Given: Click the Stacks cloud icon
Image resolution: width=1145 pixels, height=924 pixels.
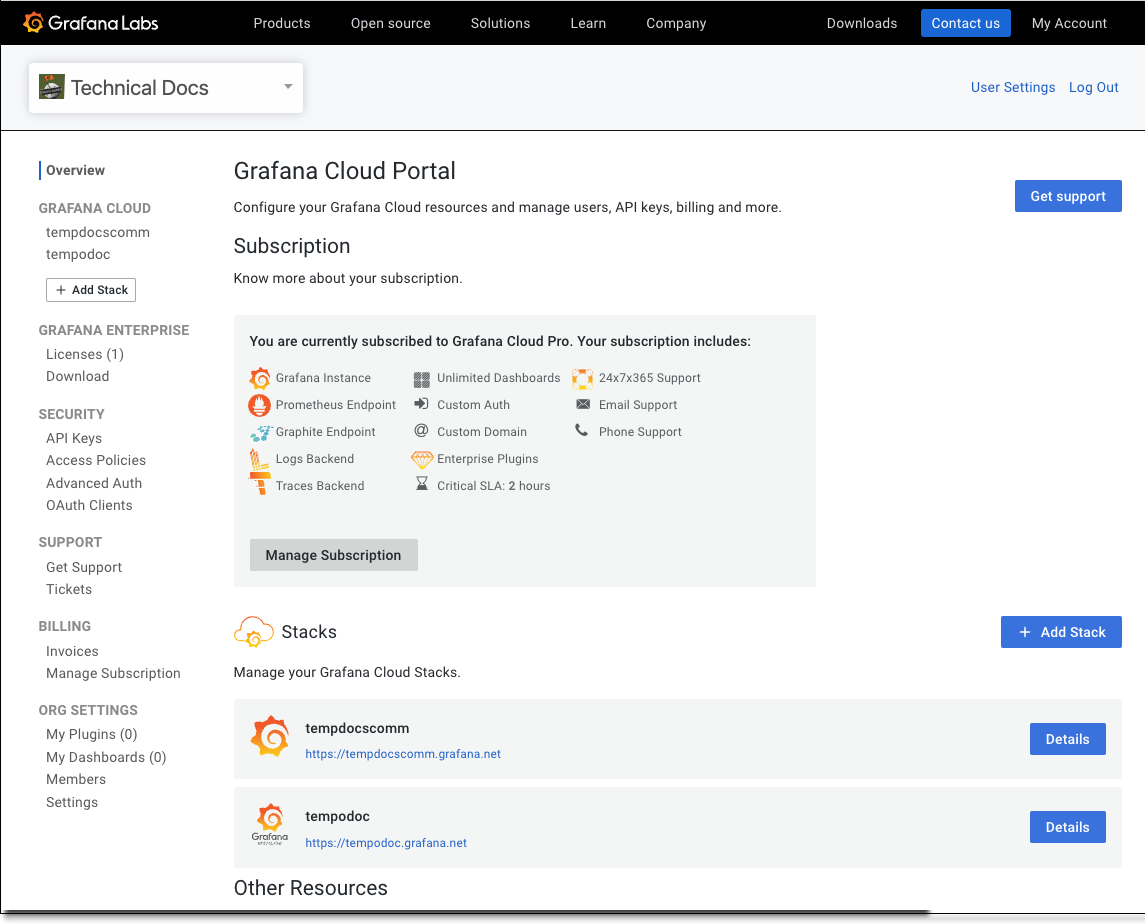Looking at the screenshot, I should pos(254,632).
